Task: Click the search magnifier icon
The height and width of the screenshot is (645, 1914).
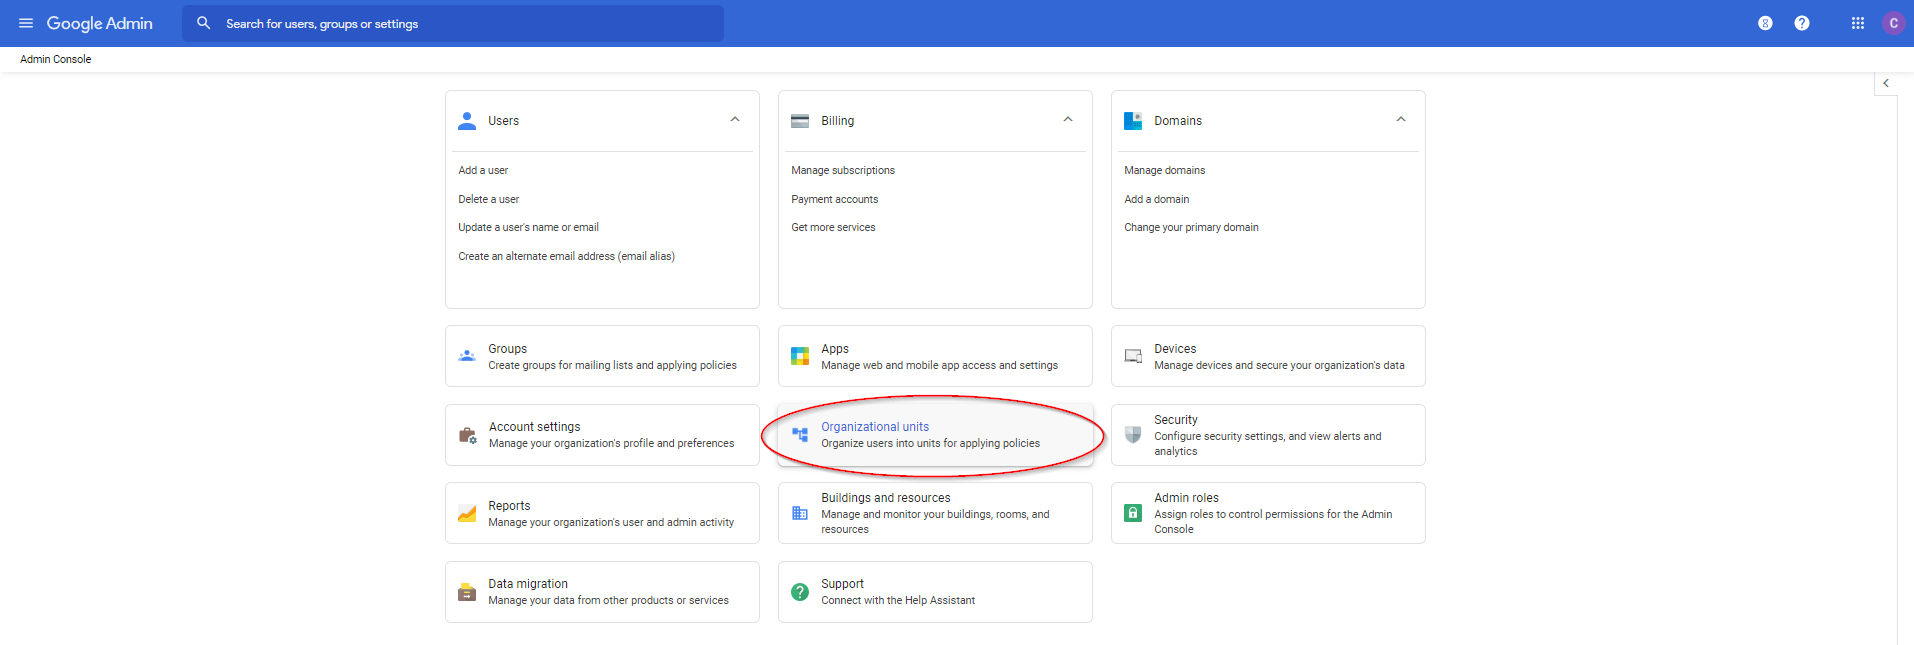Action: [x=203, y=23]
